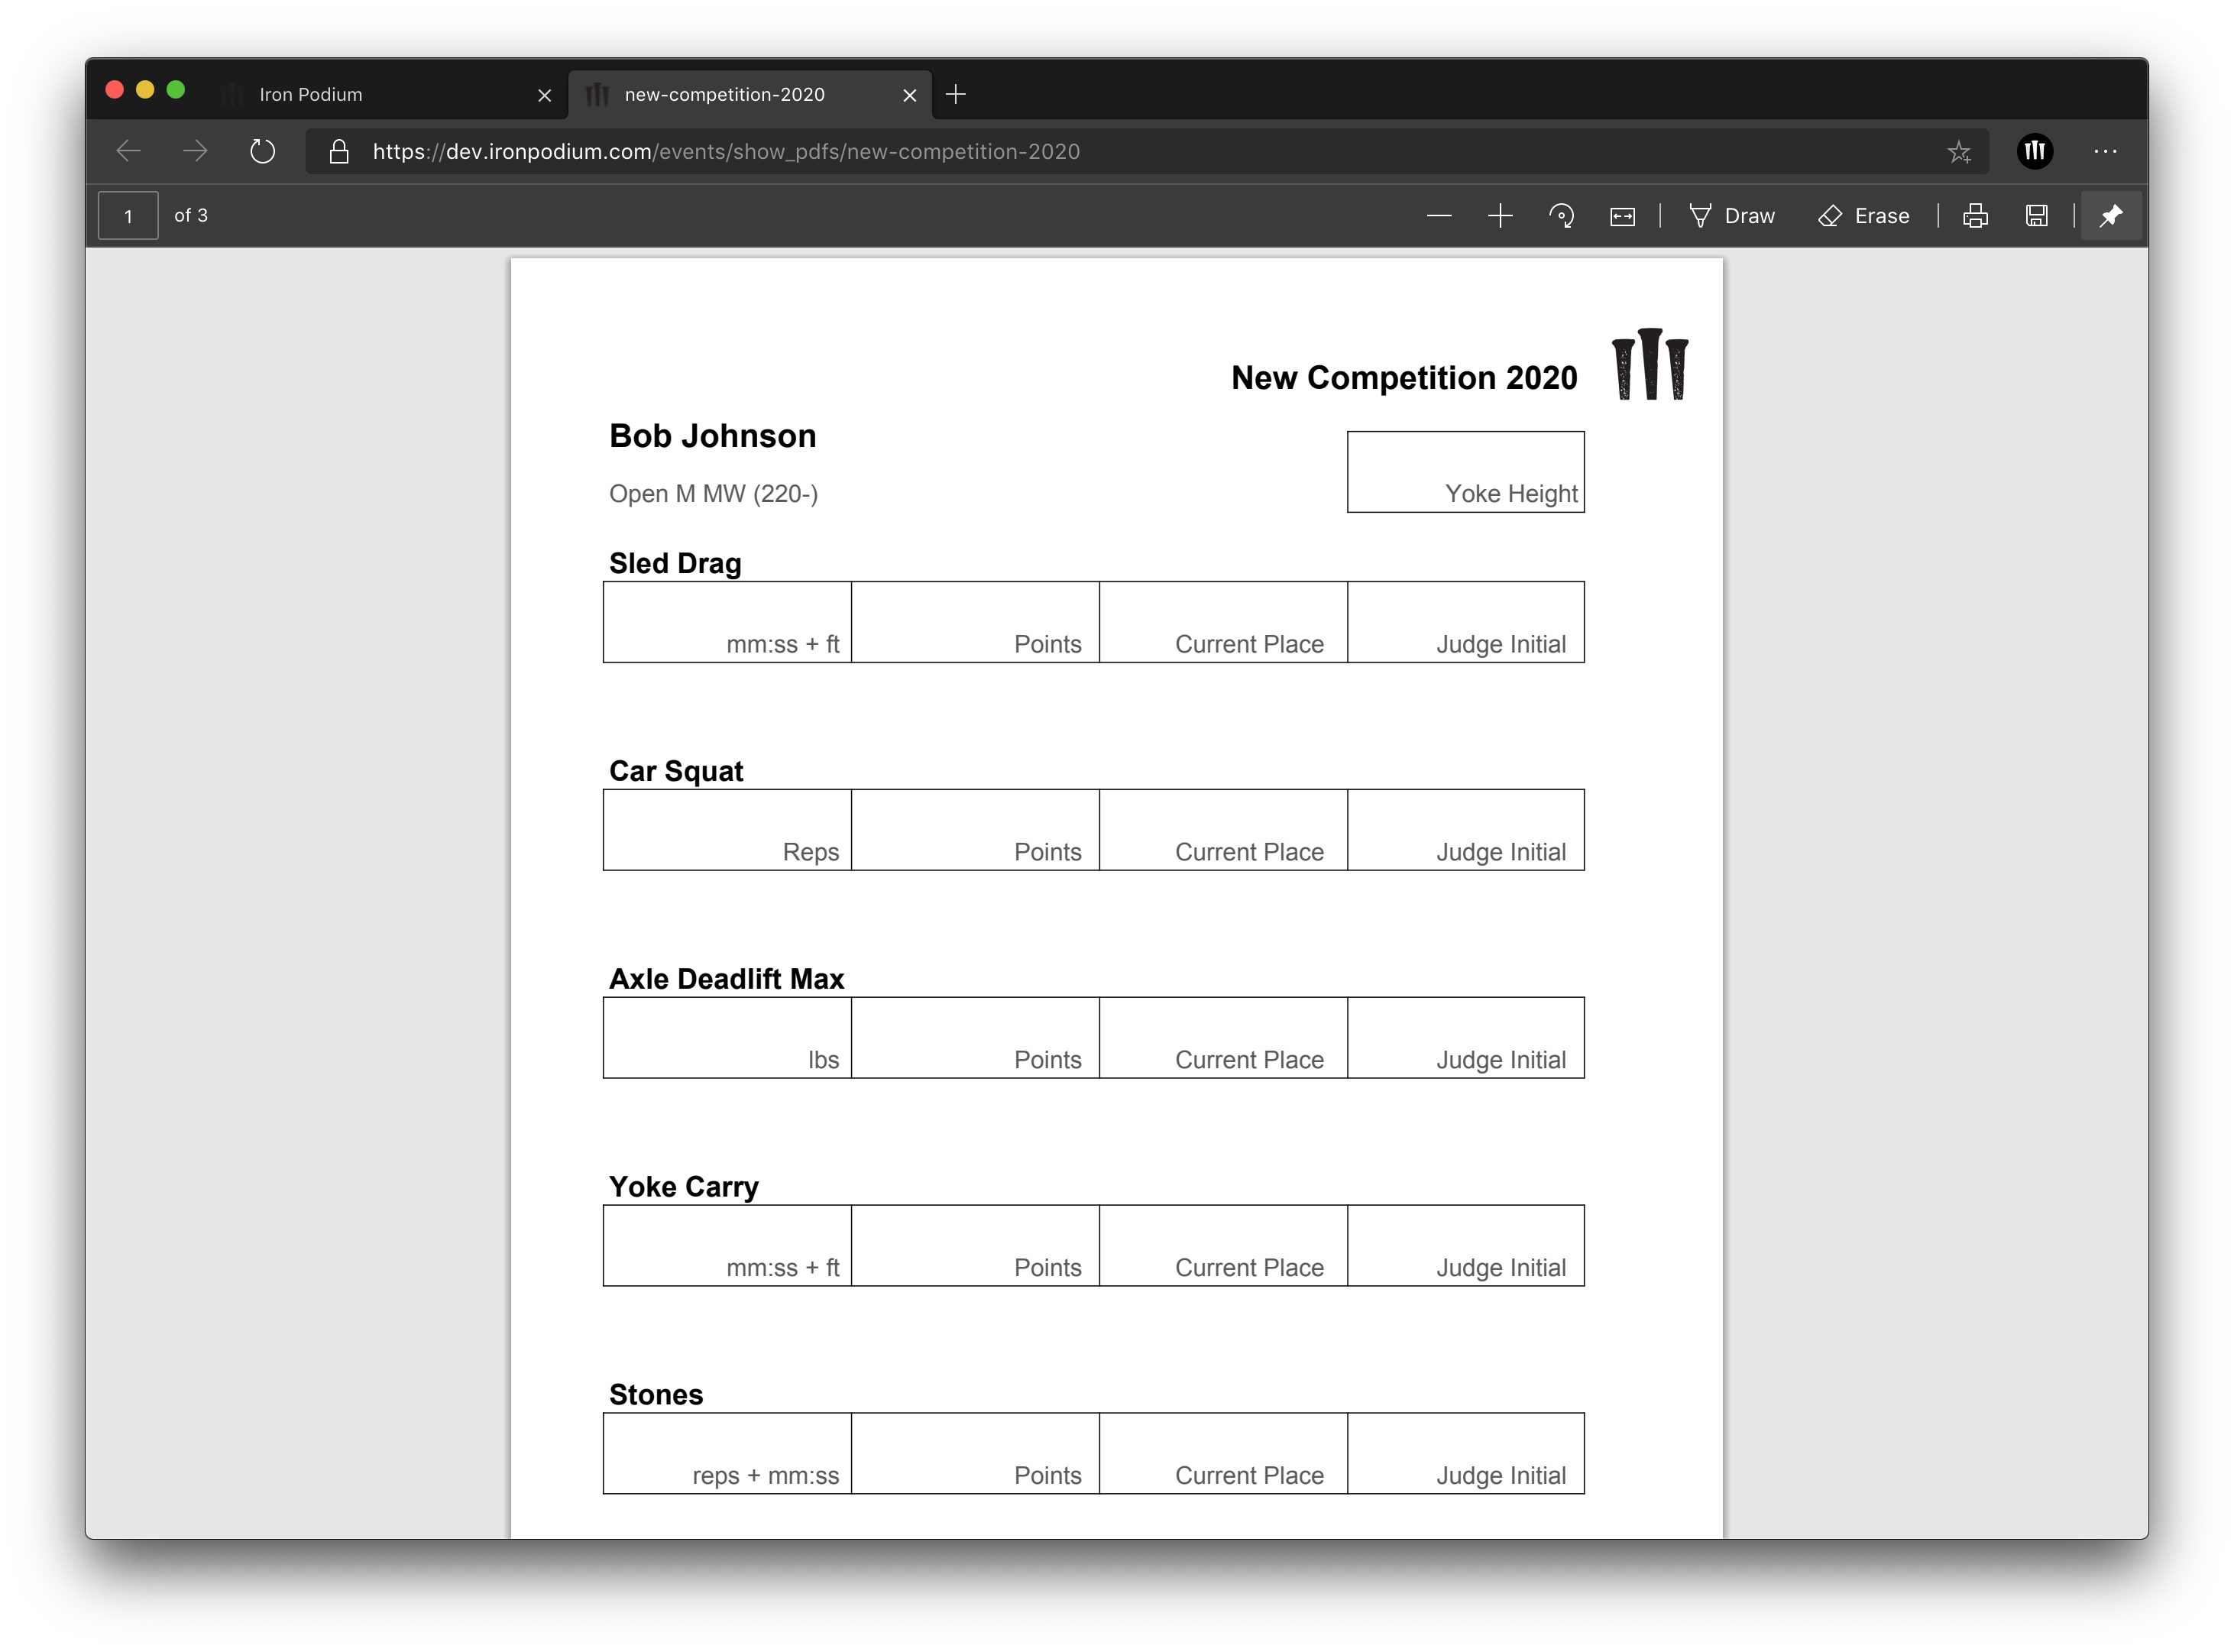Rotate the PDF with the rotate icon
This screenshot has width=2234, height=1652.
coord(1561,216)
